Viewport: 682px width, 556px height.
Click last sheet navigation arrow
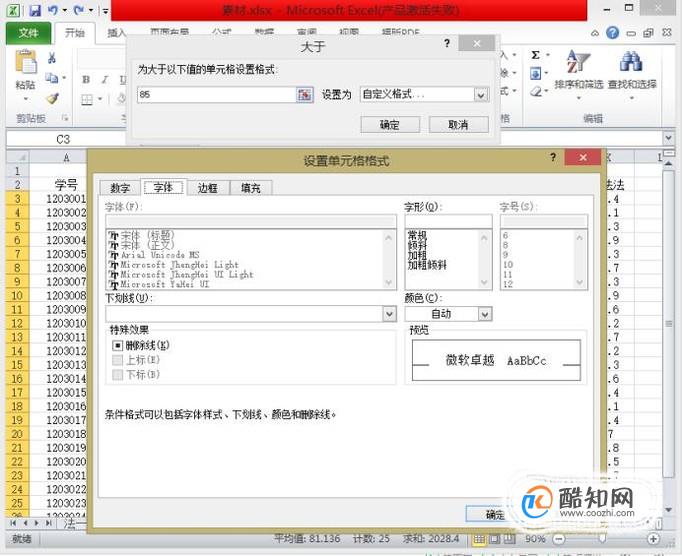[x=49, y=523]
